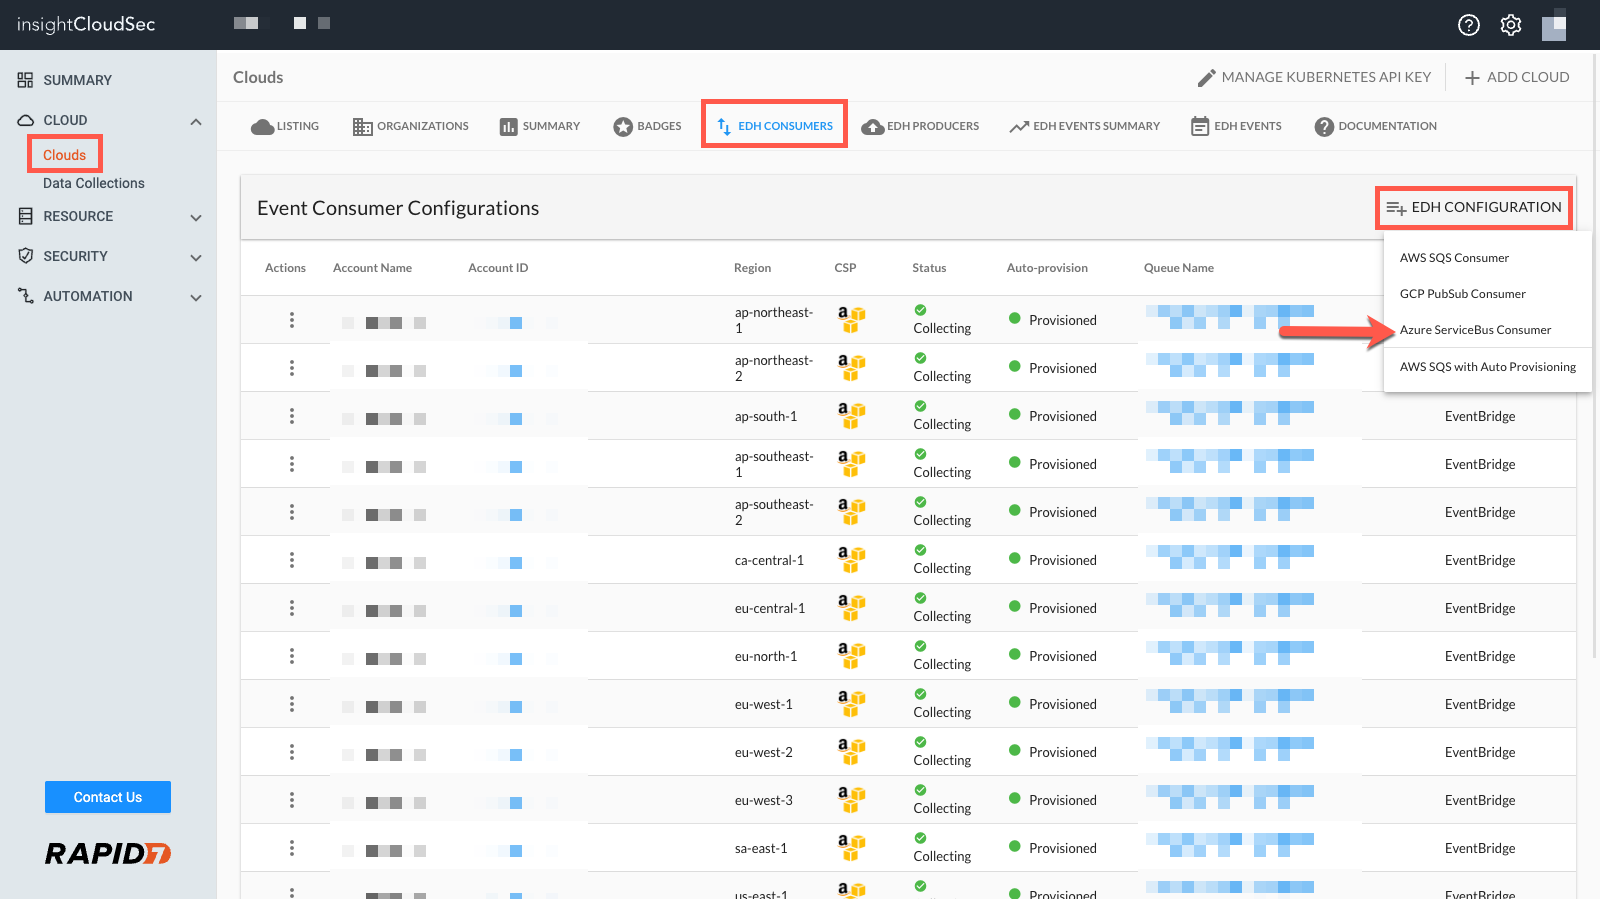Click the insightCloudSec logo

[x=86, y=24]
